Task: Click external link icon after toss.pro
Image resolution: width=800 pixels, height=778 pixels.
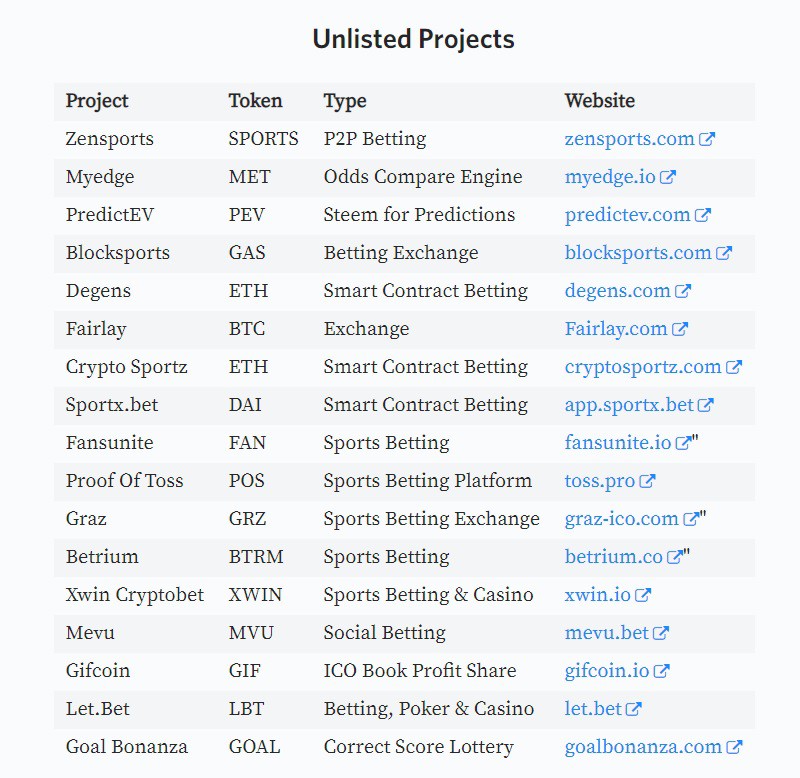Action: (647, 481)
